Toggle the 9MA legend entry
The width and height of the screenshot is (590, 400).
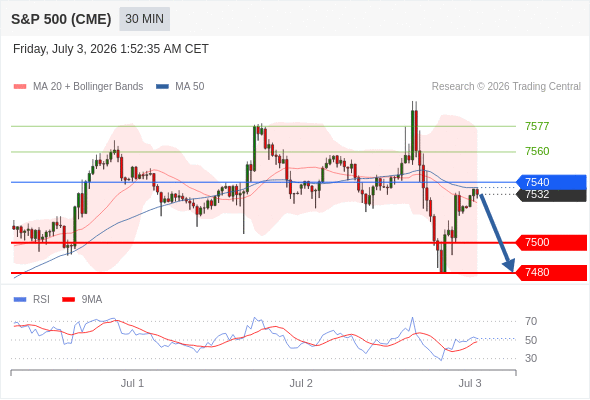point(82,300)
